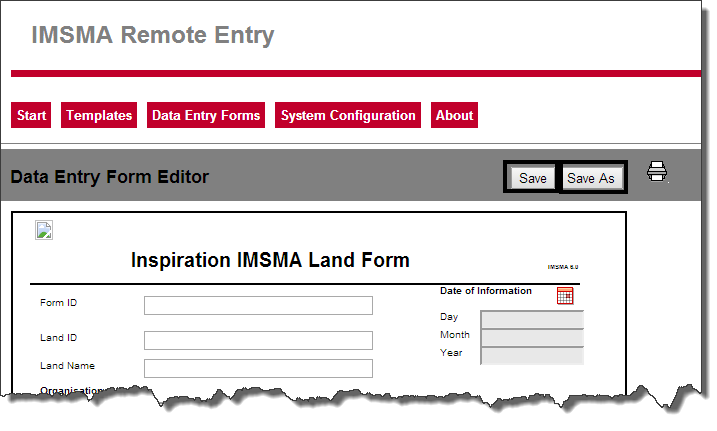Screen dimensions: 717x431
Task: Go to the Start menu item
Action: [x=32, y=116]
